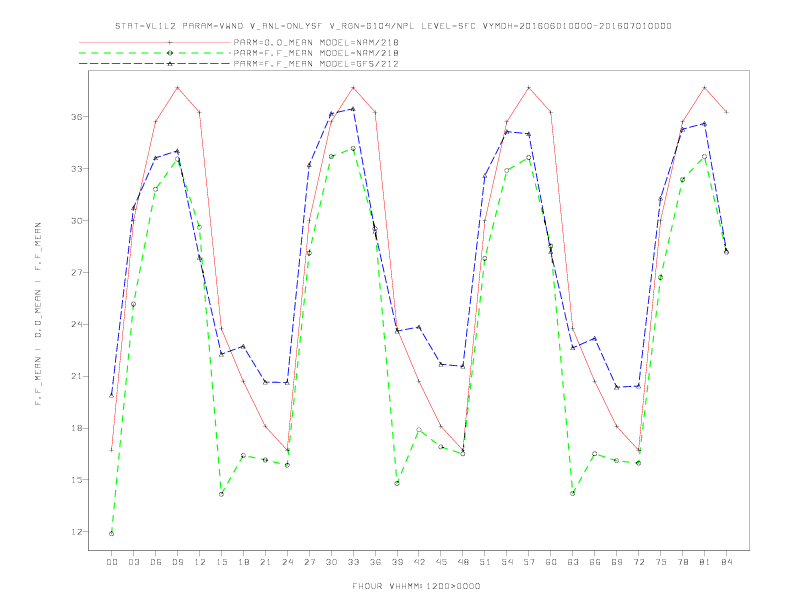Click x-axis forecast hour label 21
Viewport: 792px width, 612px height.
(265, 562)
